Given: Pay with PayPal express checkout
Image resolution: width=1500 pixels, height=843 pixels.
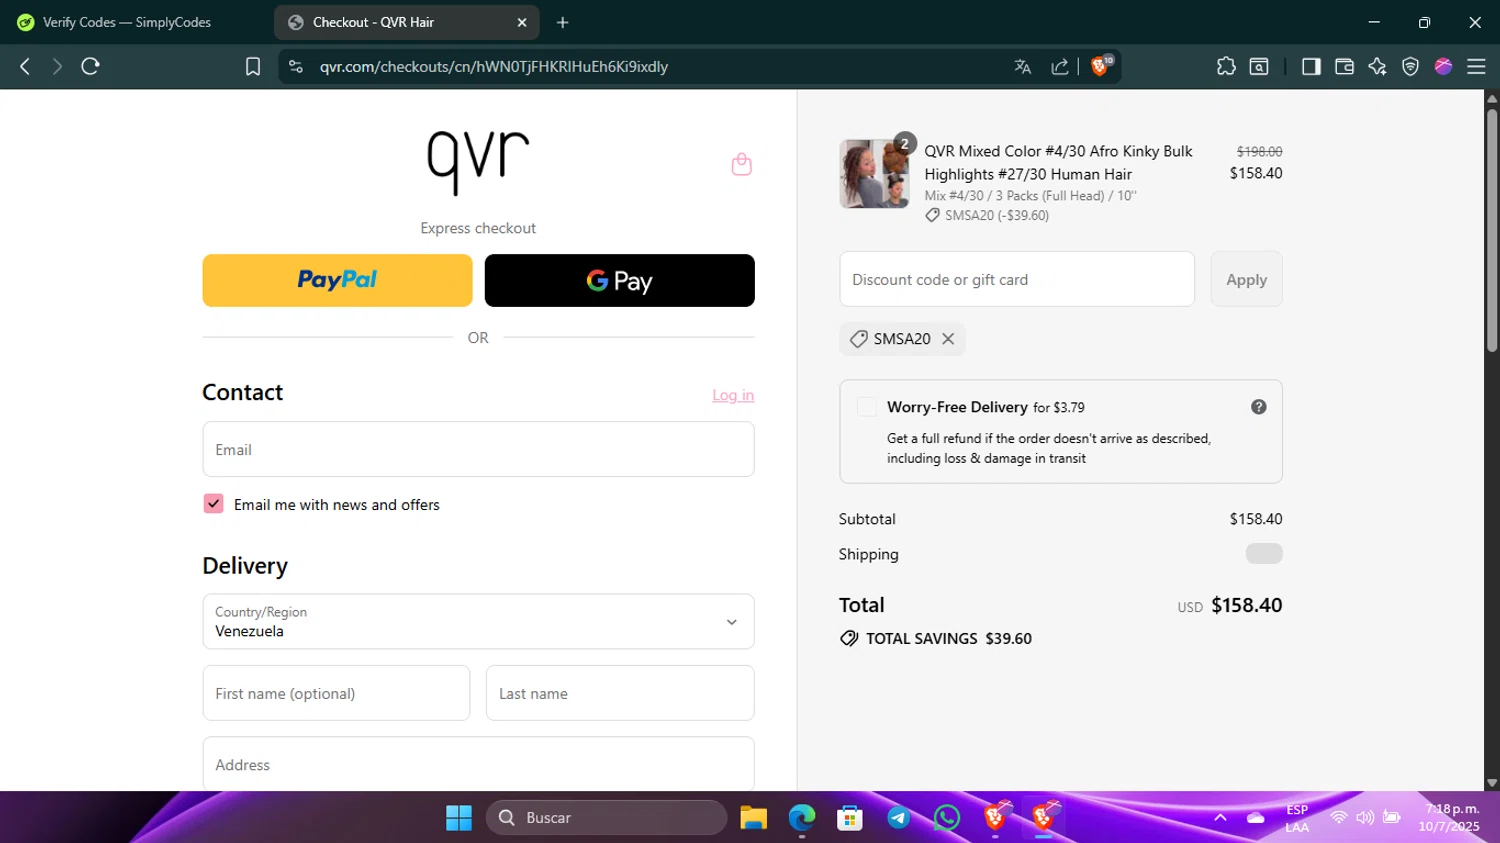Looking at the screenshot, I should [x=337, y=280].
